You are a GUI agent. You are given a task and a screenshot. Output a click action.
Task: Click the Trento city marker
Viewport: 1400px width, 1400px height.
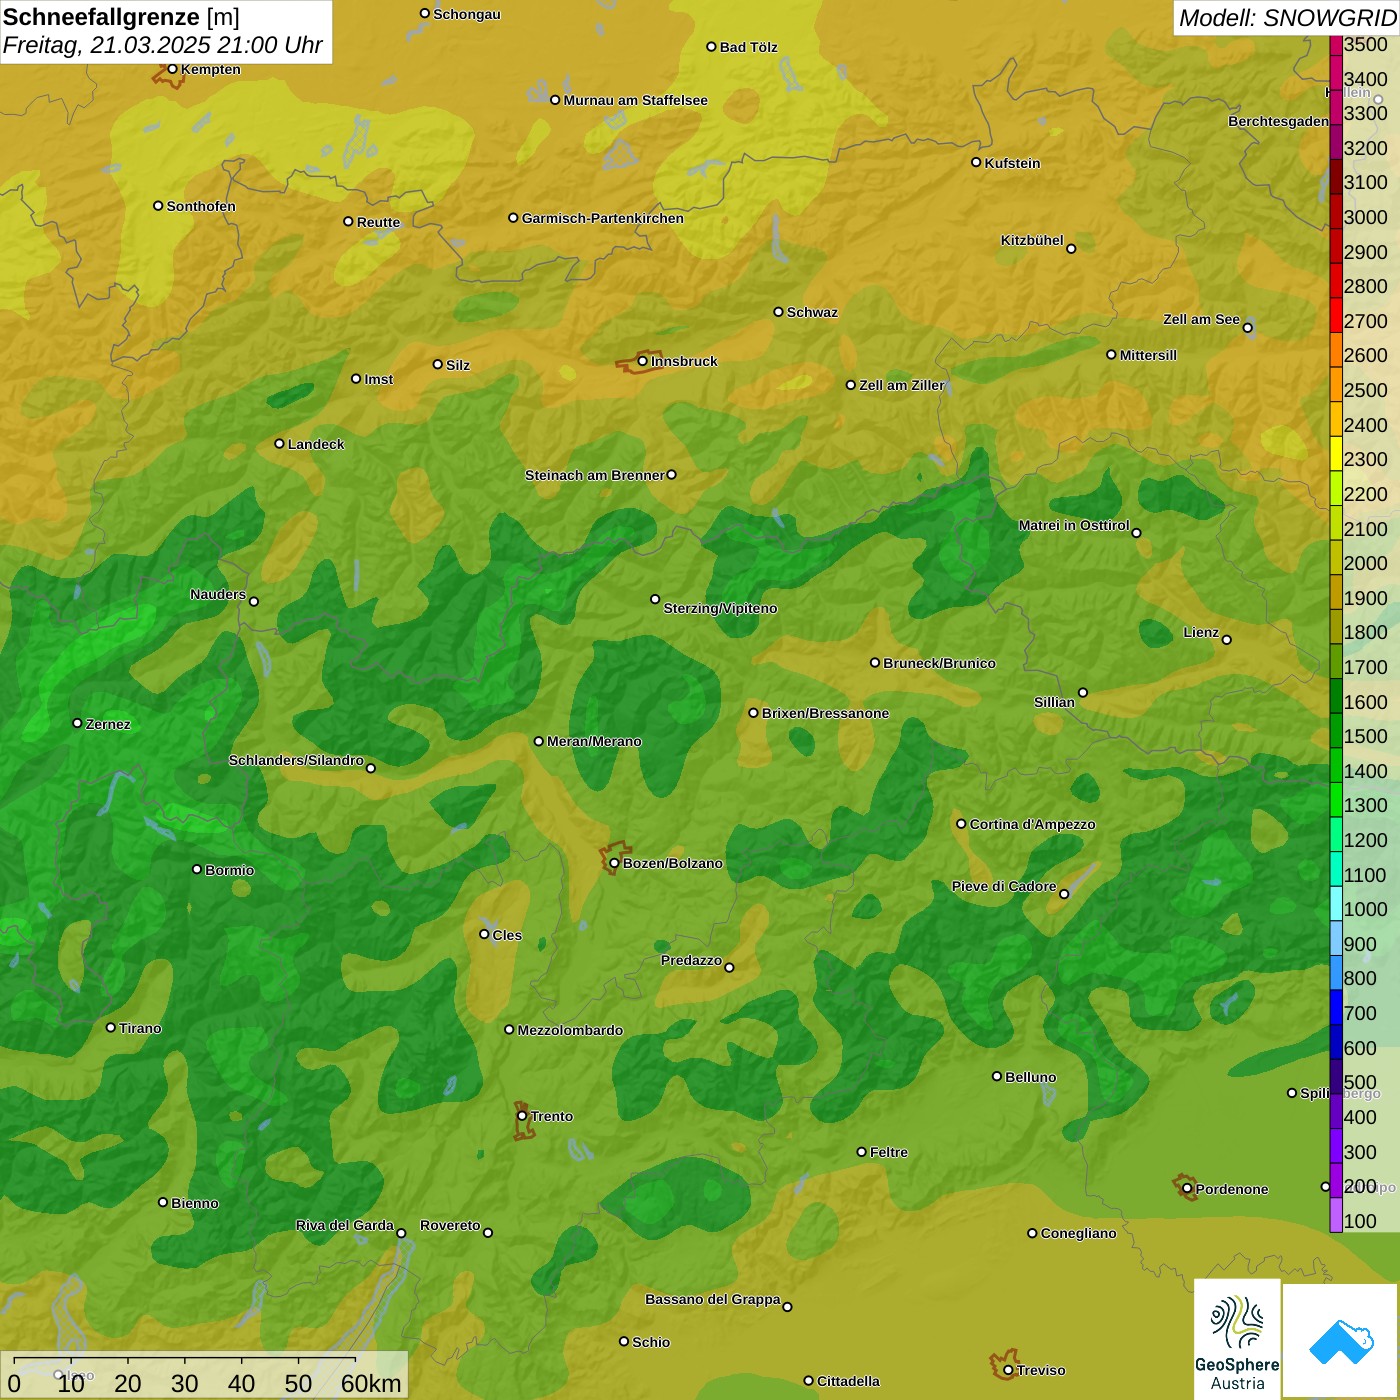click(522, 1116)
